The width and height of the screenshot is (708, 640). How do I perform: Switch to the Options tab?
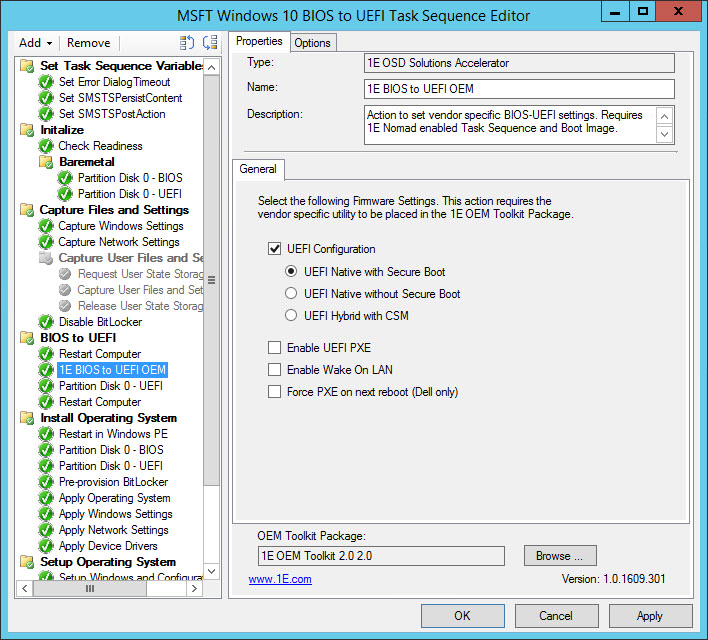point(312,42)
